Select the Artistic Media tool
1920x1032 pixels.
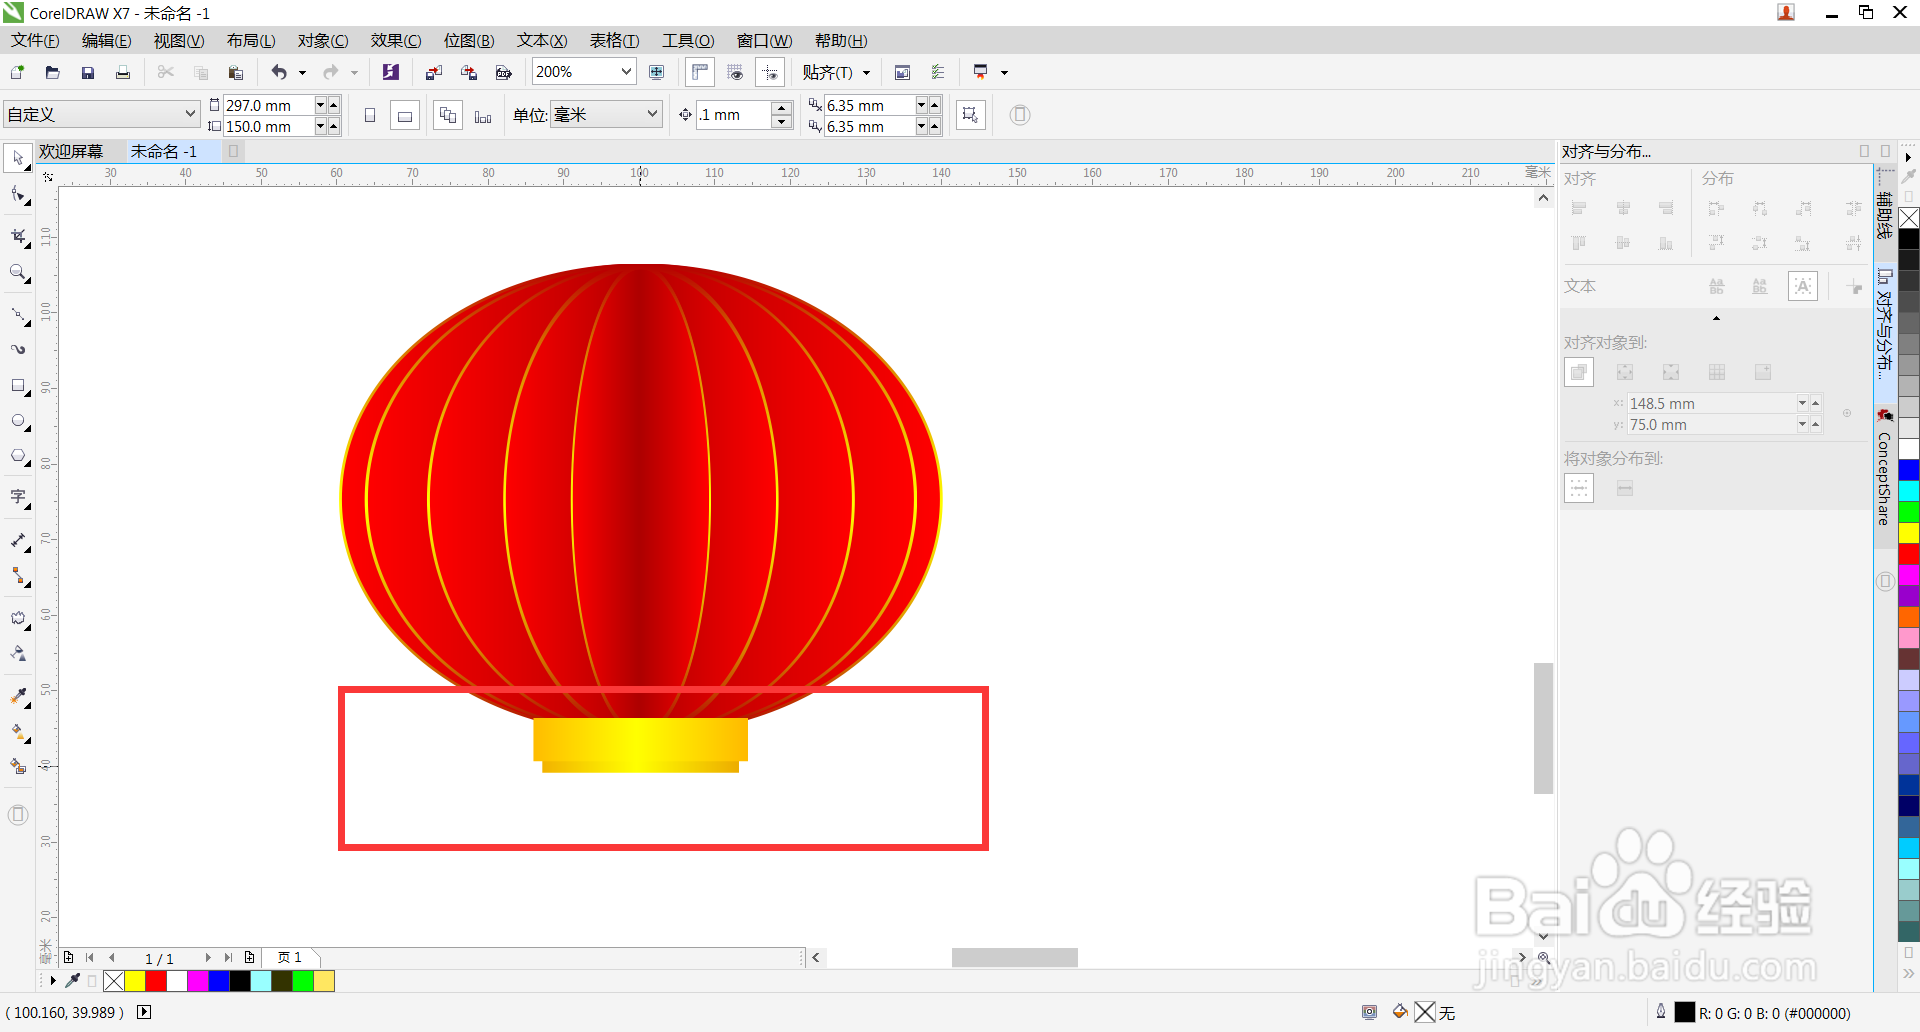coord(18,350)
